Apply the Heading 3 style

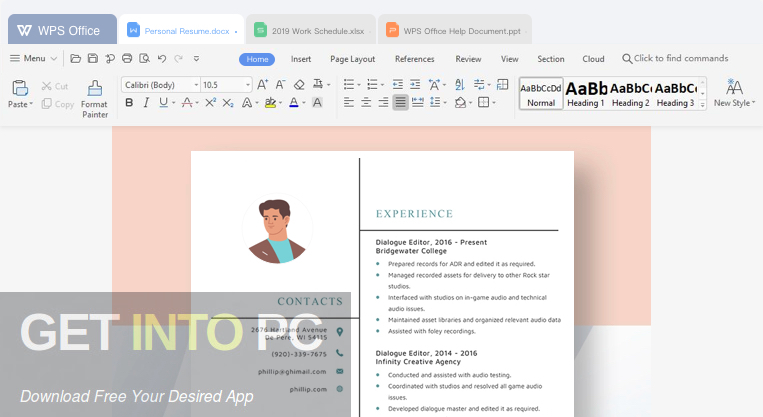[x=675, y=93]
